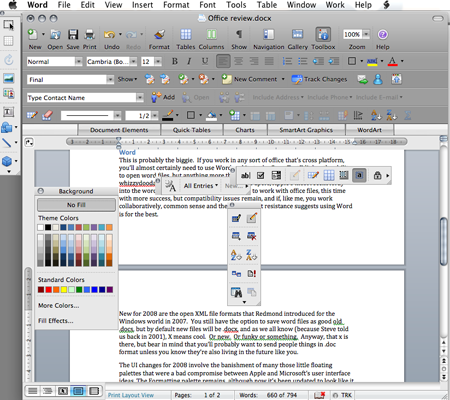Click the Apple menu logo
The width and height of the screenshot is (450, 400).
[12, 5]
